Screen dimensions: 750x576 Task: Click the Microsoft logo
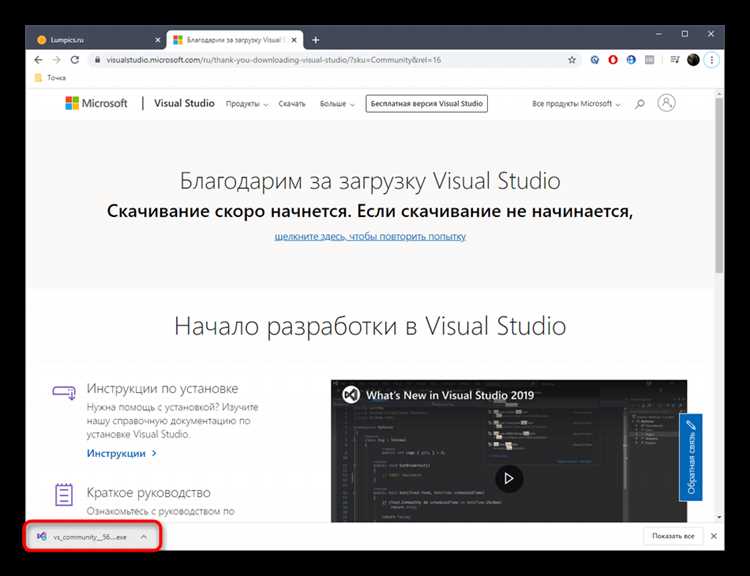coord(96,103)
